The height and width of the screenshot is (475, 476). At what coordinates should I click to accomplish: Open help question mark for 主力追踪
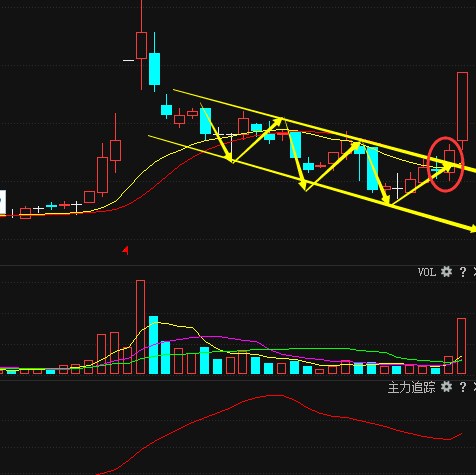coord(463,387)
